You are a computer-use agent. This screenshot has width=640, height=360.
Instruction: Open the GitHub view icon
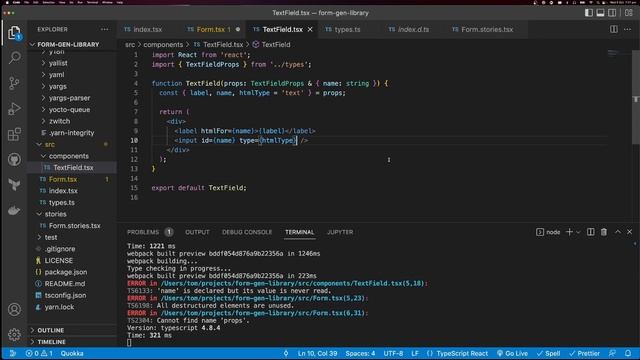[14, 160]
